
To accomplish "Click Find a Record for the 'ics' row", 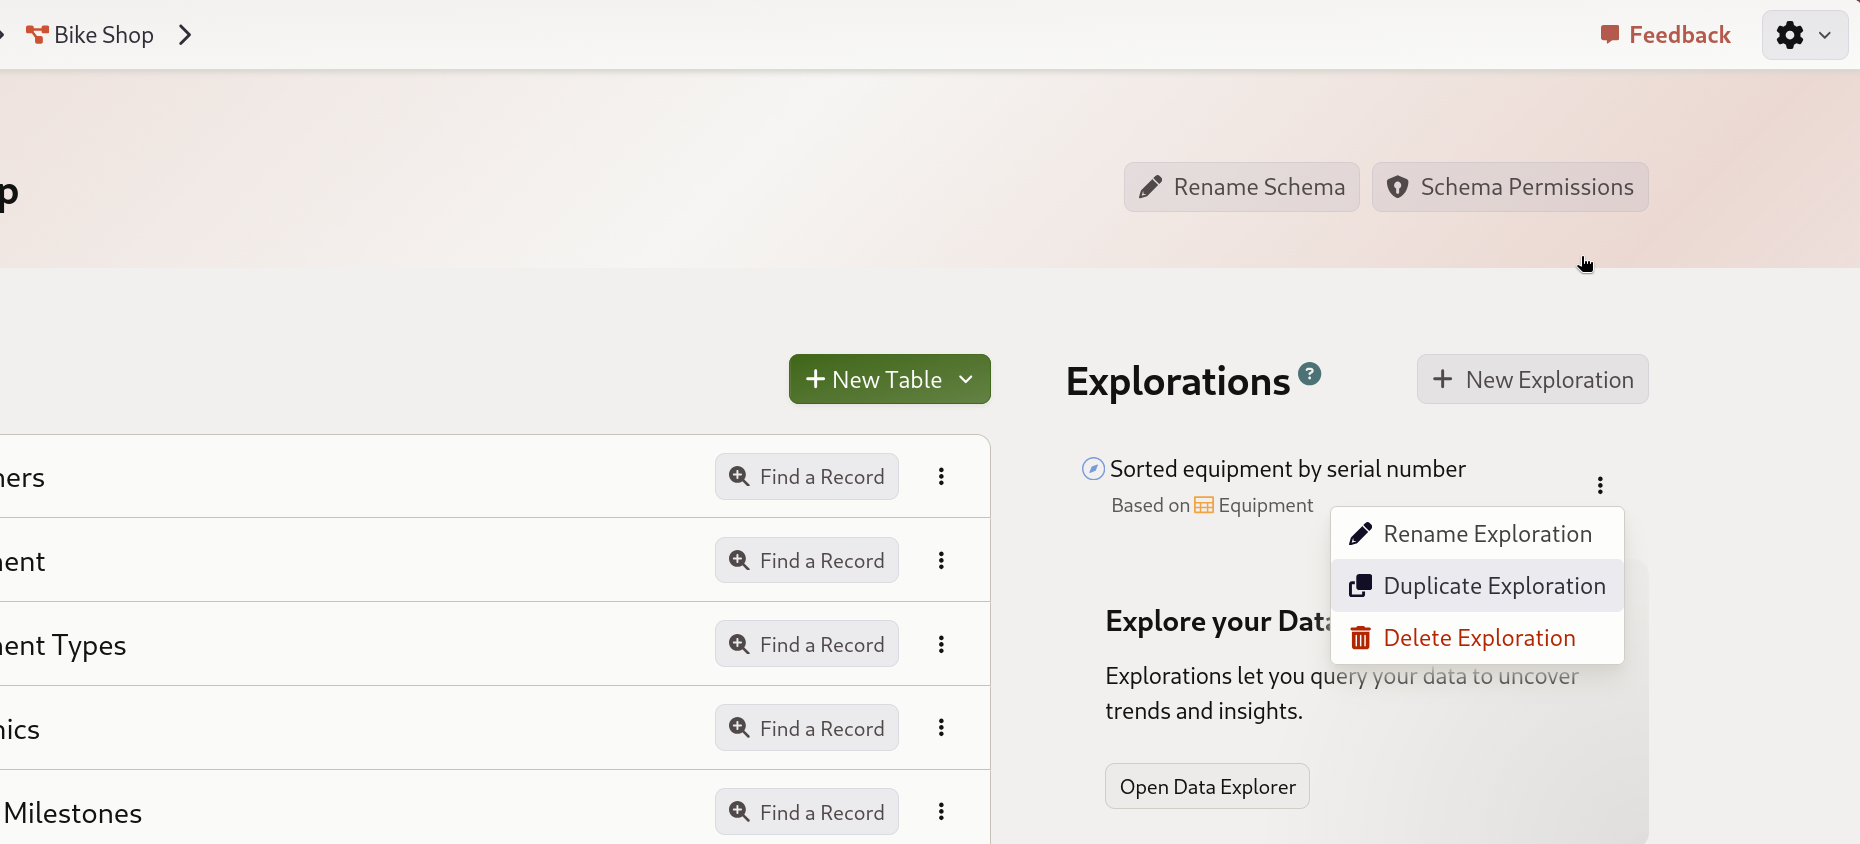I will click(x=807, y=729).
